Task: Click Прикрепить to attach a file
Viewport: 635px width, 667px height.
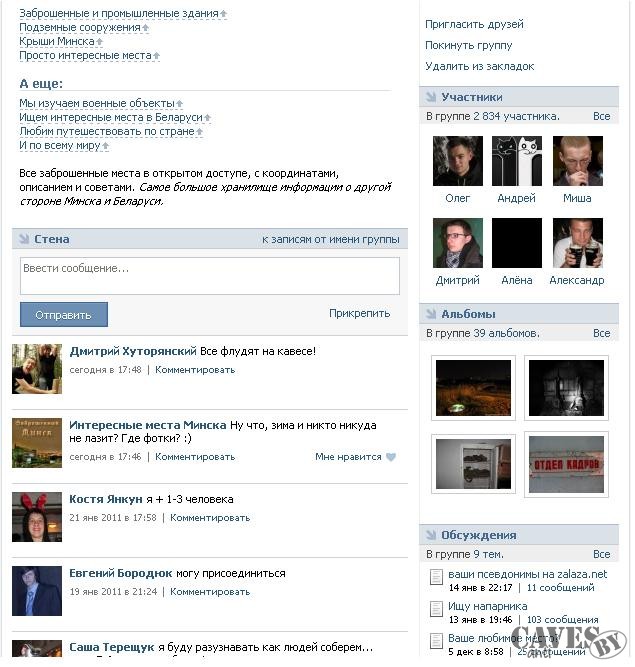Action: point(361,314)
